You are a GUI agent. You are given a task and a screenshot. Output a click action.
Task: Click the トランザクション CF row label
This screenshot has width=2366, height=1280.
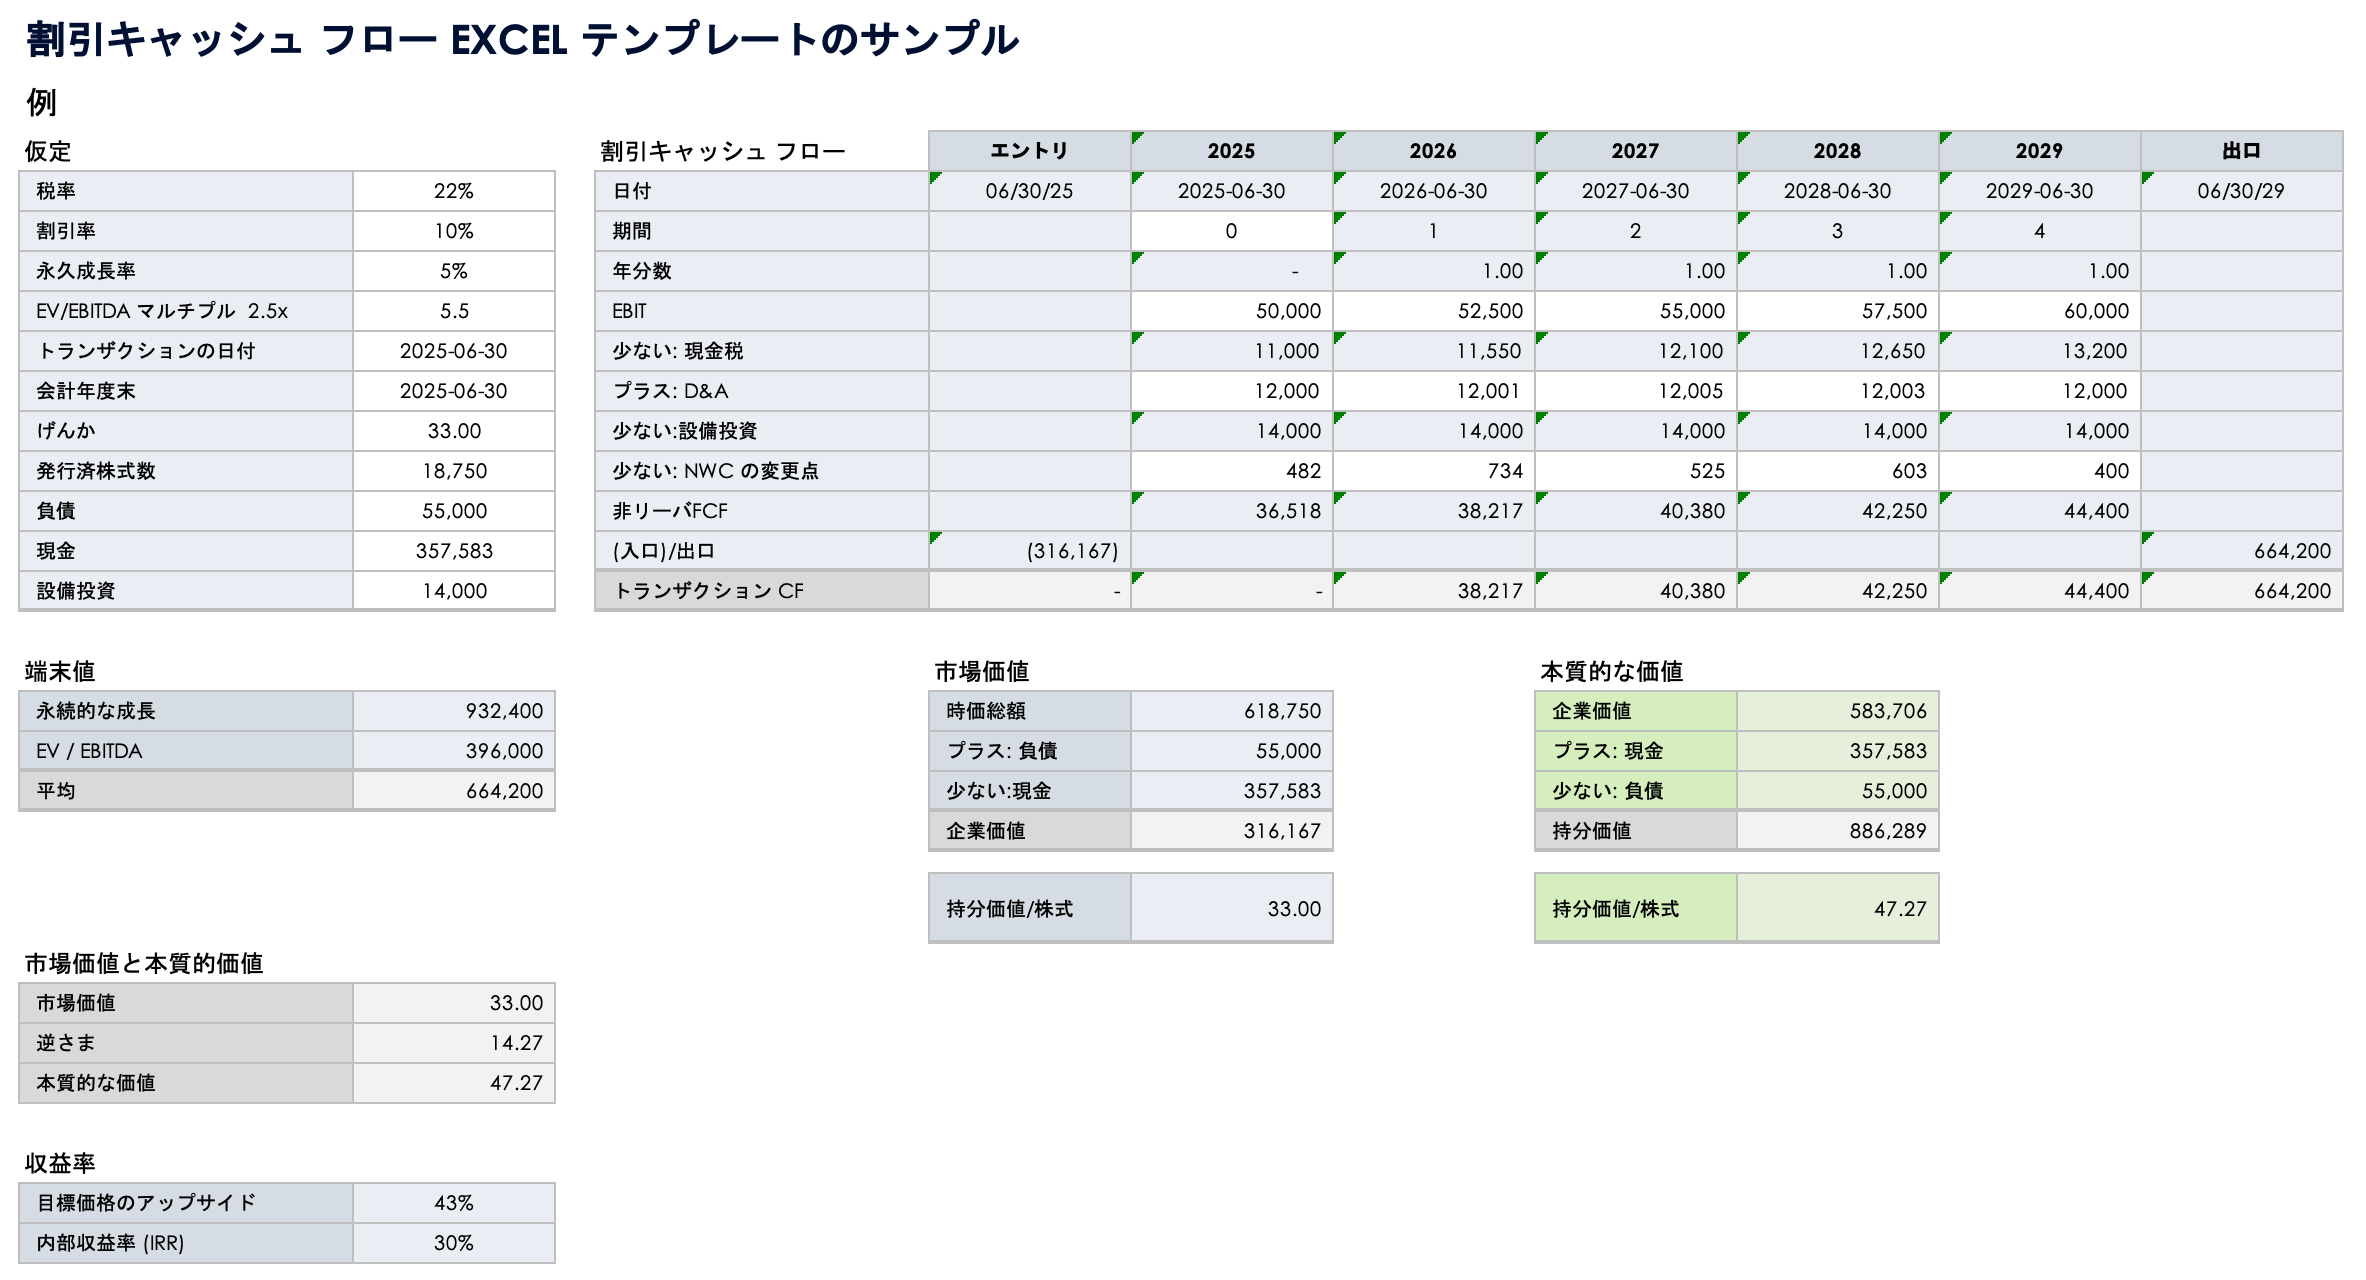[762, 591]
